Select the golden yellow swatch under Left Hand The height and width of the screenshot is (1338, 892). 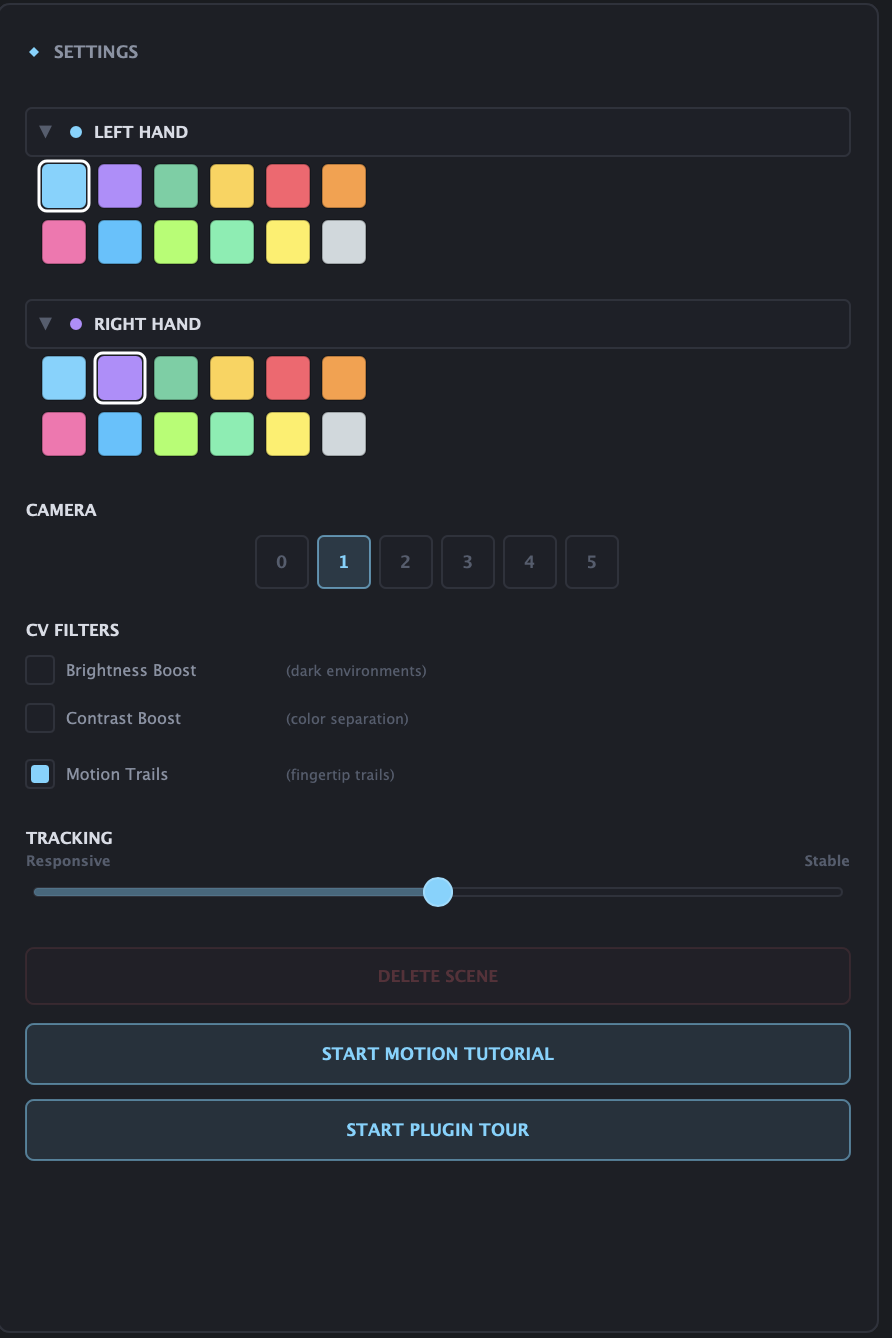tap(232, 186)
